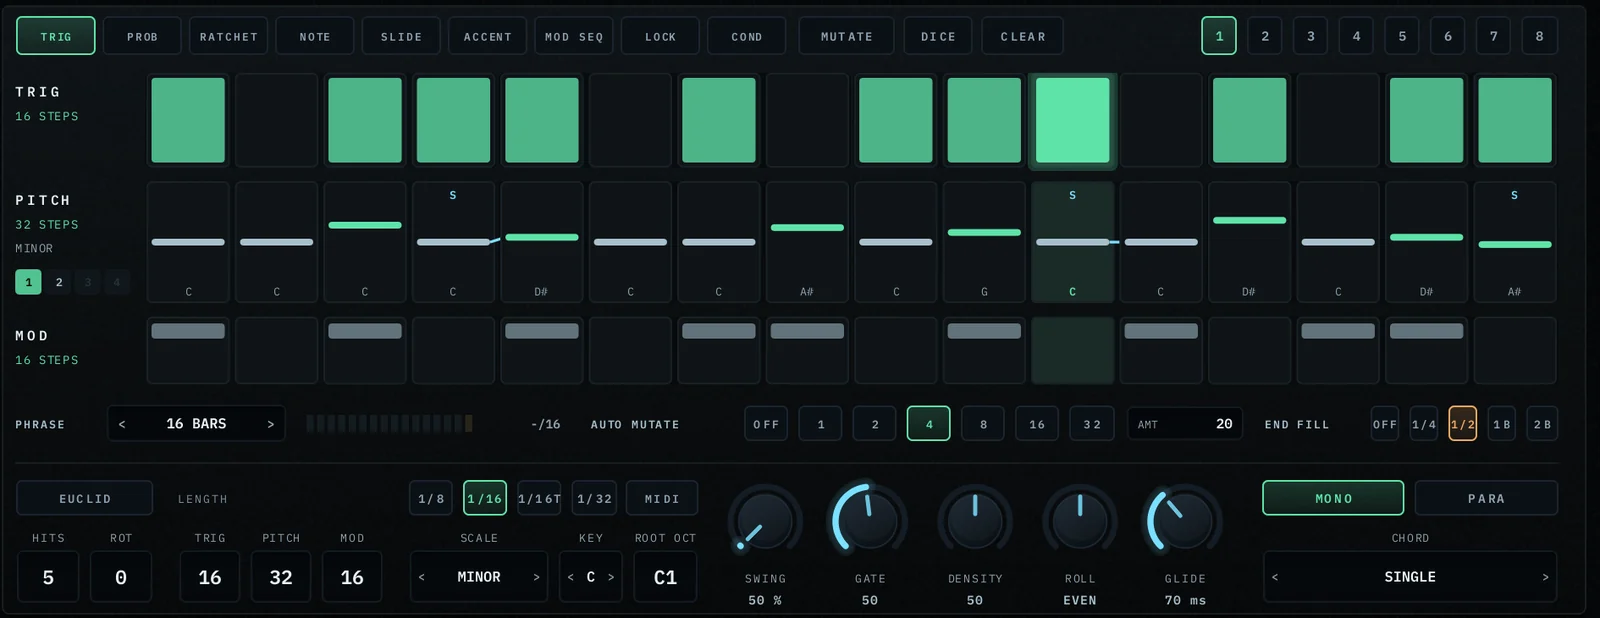The image size is (1600, 618).
Task: Change KEY up with right arrow
Action: 611,577
